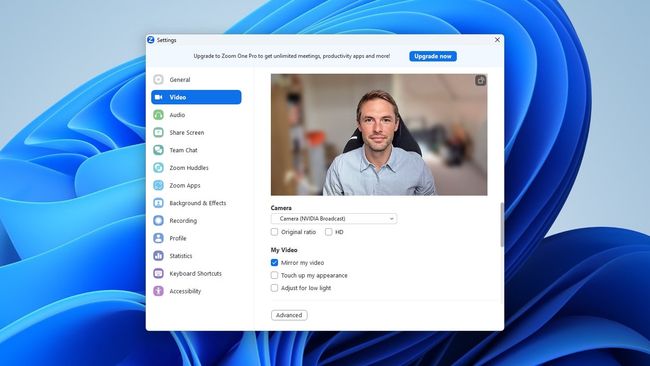Enable the HD checkbox
650x366 pixels.
pyautogui.click(x=329, y=232)
